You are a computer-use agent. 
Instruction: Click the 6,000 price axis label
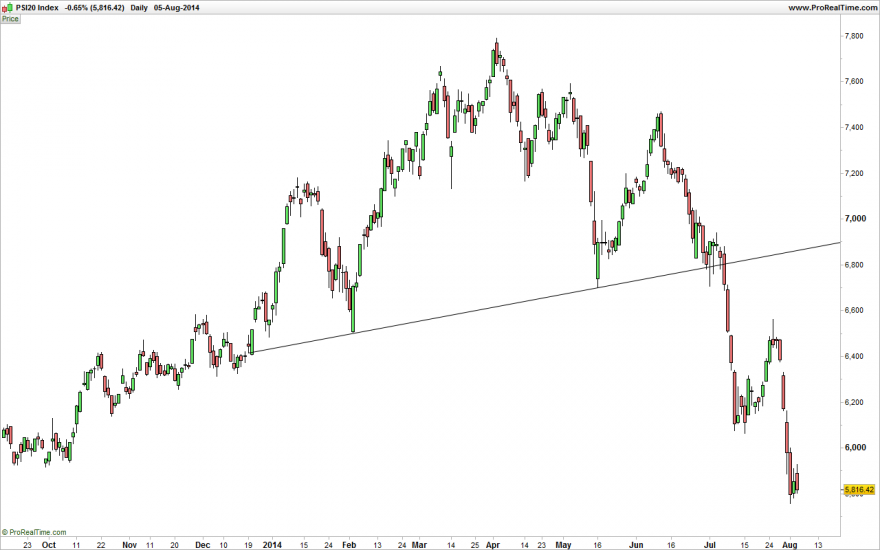pyautogui.click(x=854, y=447)
